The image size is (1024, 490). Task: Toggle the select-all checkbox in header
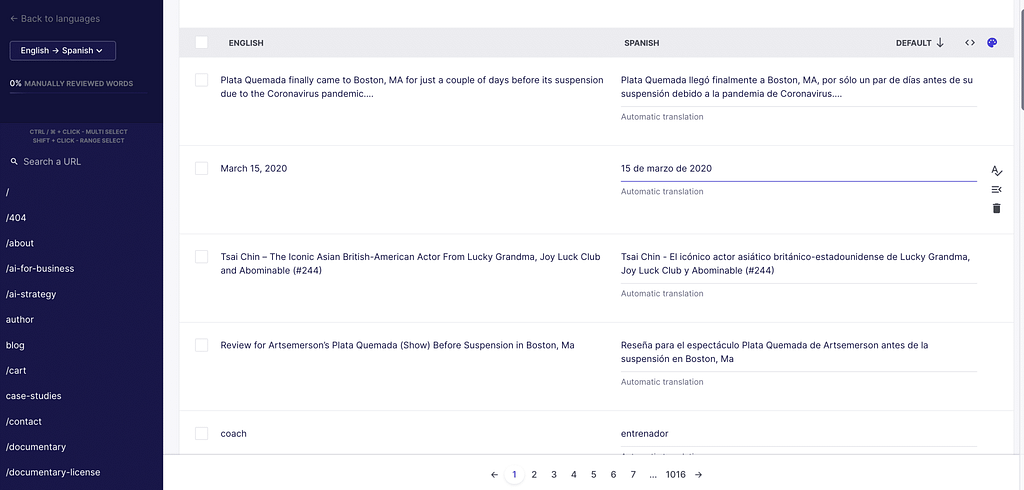tap(201, 43)
